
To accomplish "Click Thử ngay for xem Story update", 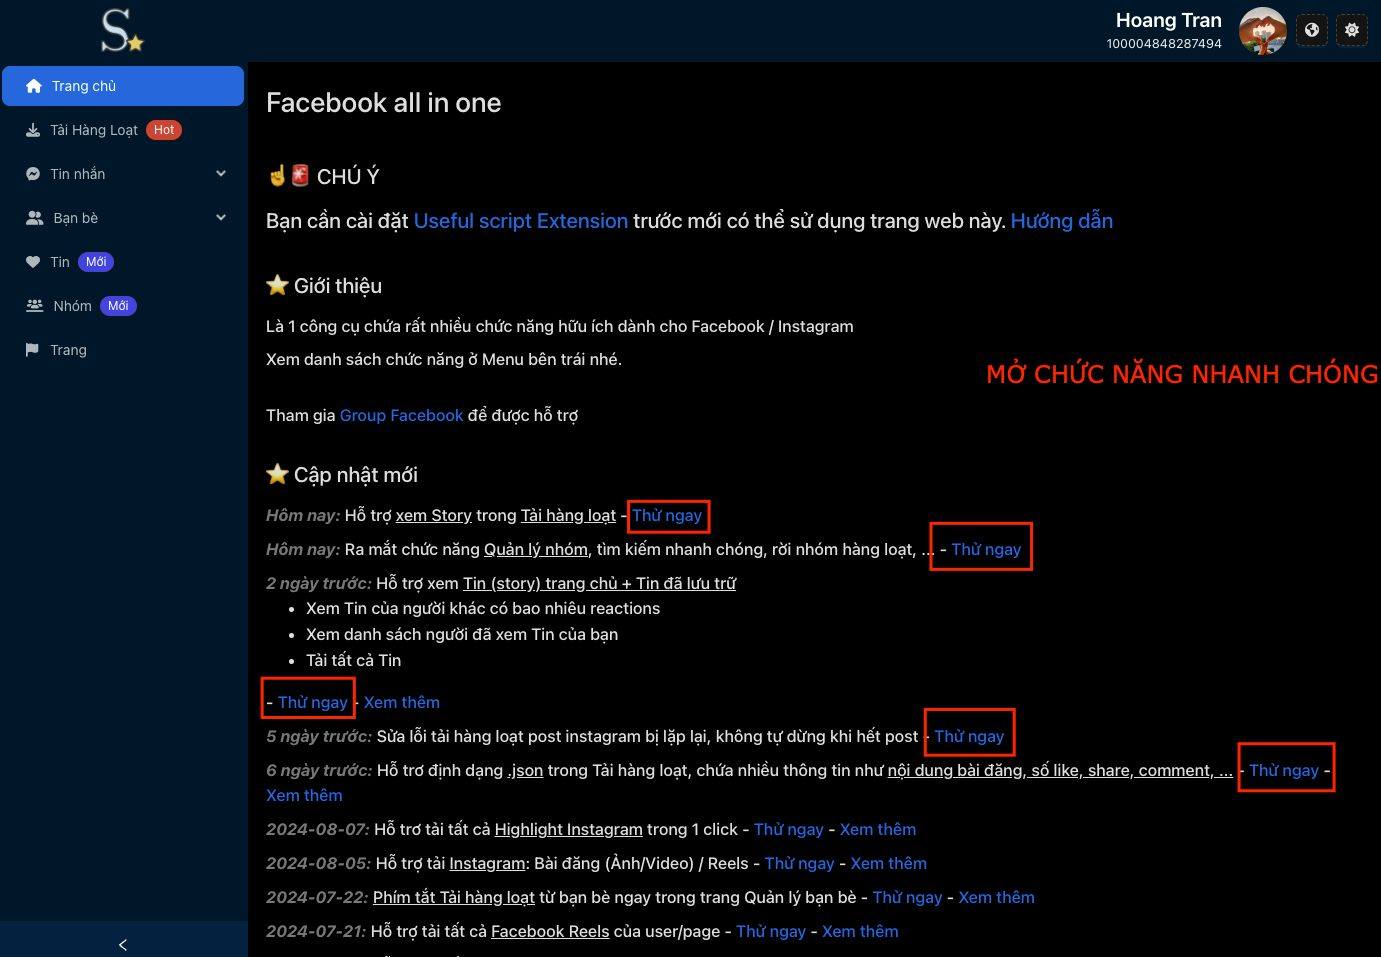I will (x=667, y=515).
